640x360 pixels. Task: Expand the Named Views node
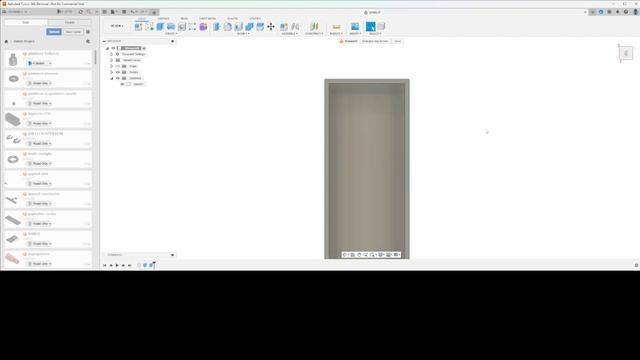tap(111, 60)
